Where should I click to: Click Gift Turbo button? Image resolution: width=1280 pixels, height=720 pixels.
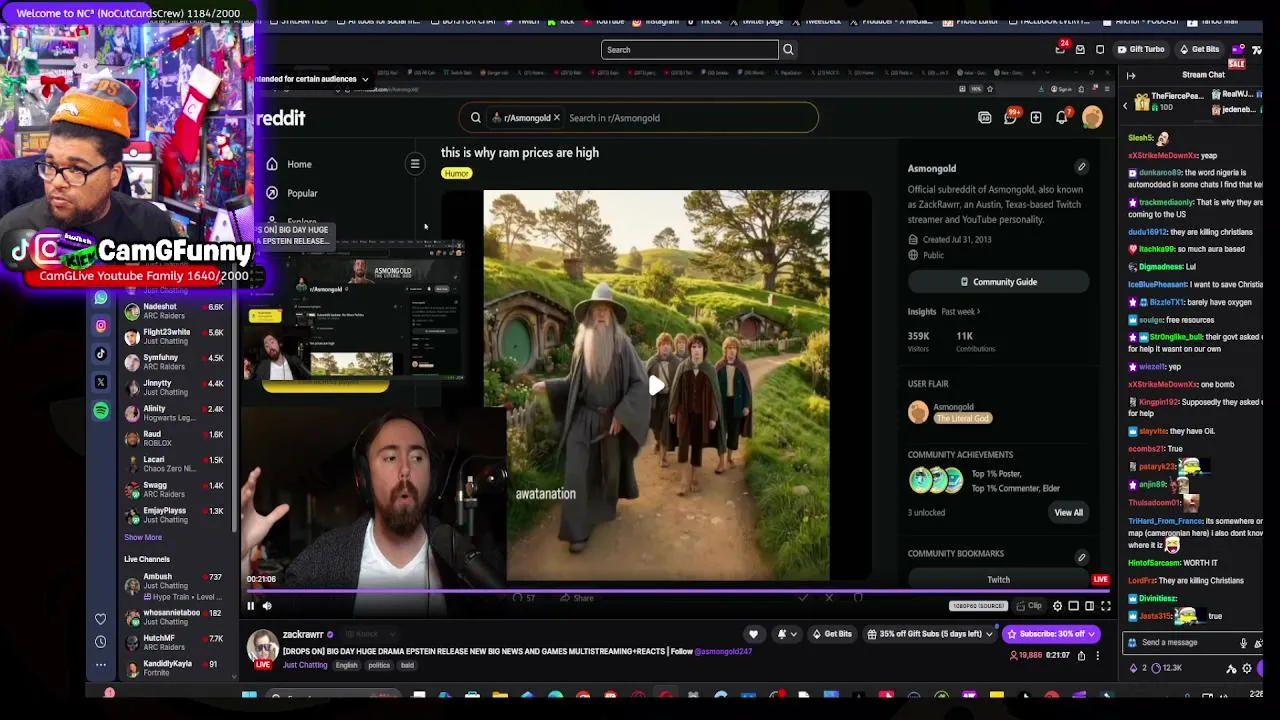tap(1141, 49)
